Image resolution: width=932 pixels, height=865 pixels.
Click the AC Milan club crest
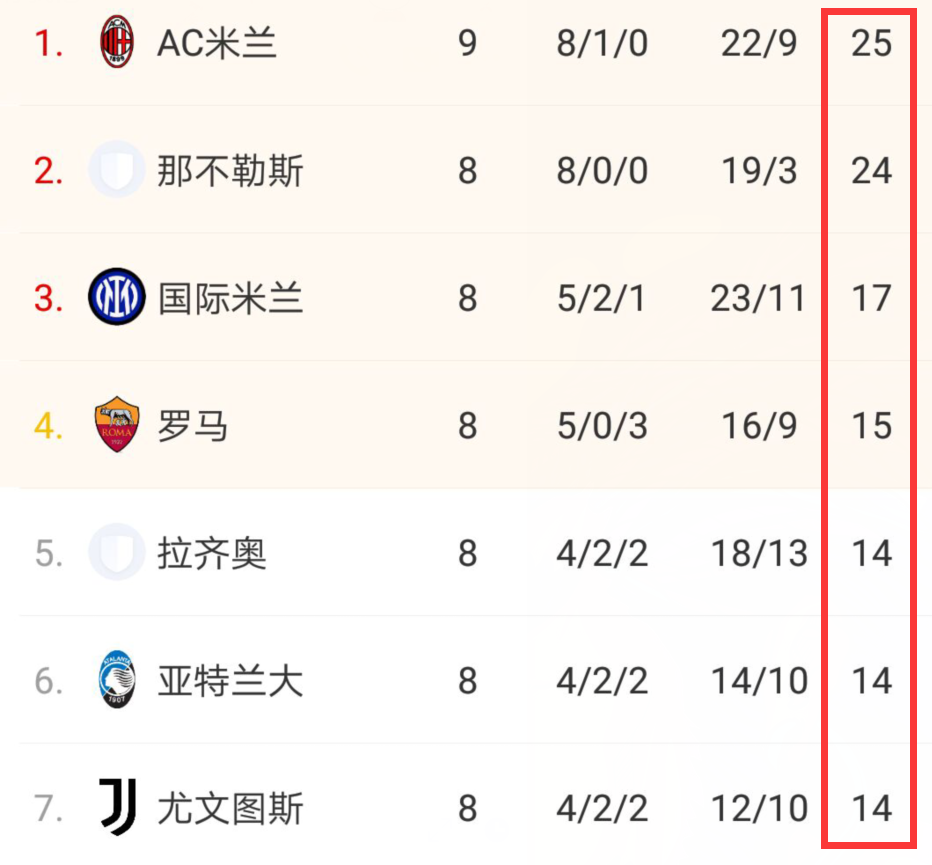tap(117, 42)
